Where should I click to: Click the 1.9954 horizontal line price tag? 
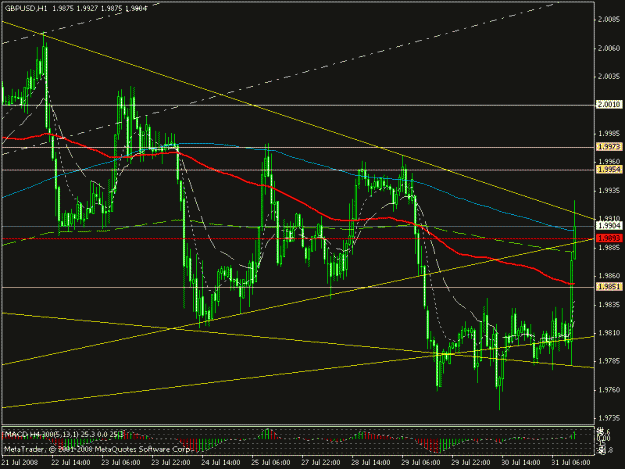click(x=609, y=170)
